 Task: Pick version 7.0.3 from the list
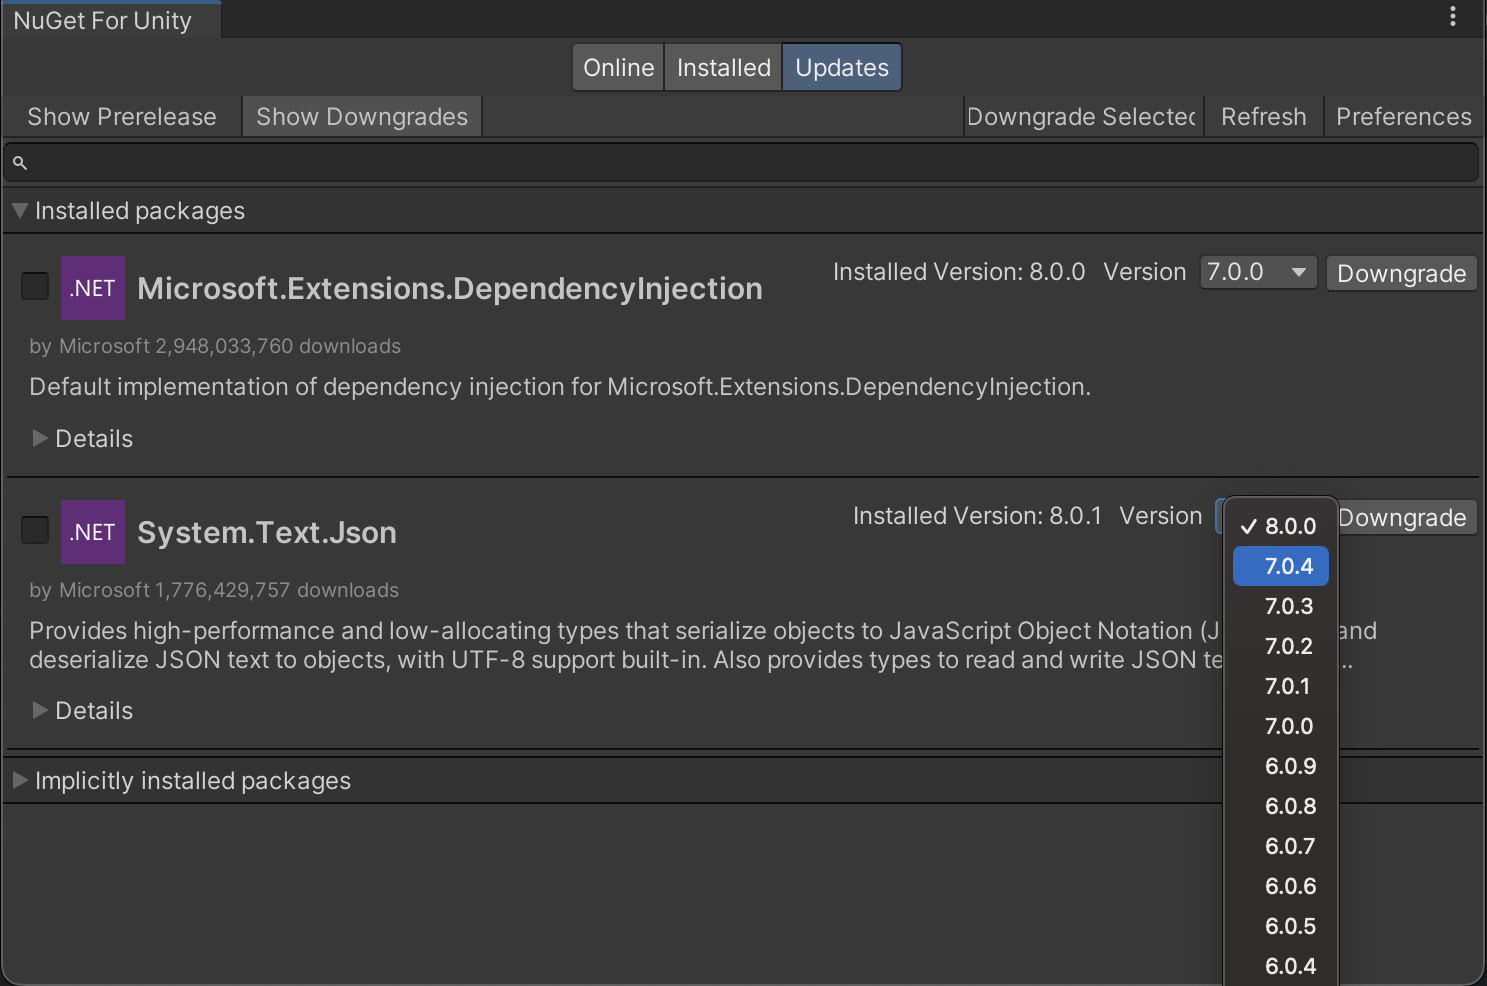pyautogui.click(x=1281, y=606)
